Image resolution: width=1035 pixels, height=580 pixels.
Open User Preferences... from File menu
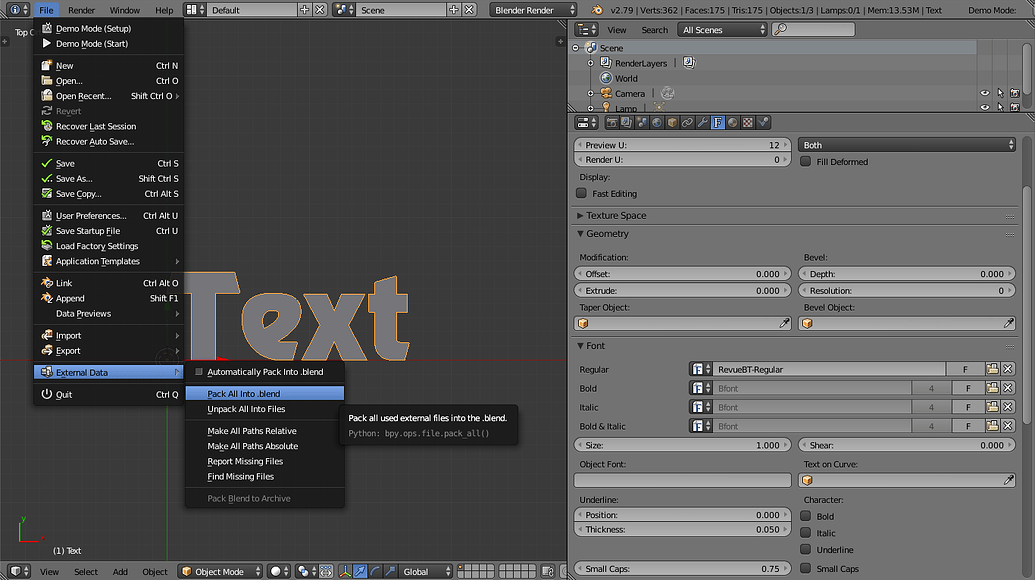click(109, 215)
